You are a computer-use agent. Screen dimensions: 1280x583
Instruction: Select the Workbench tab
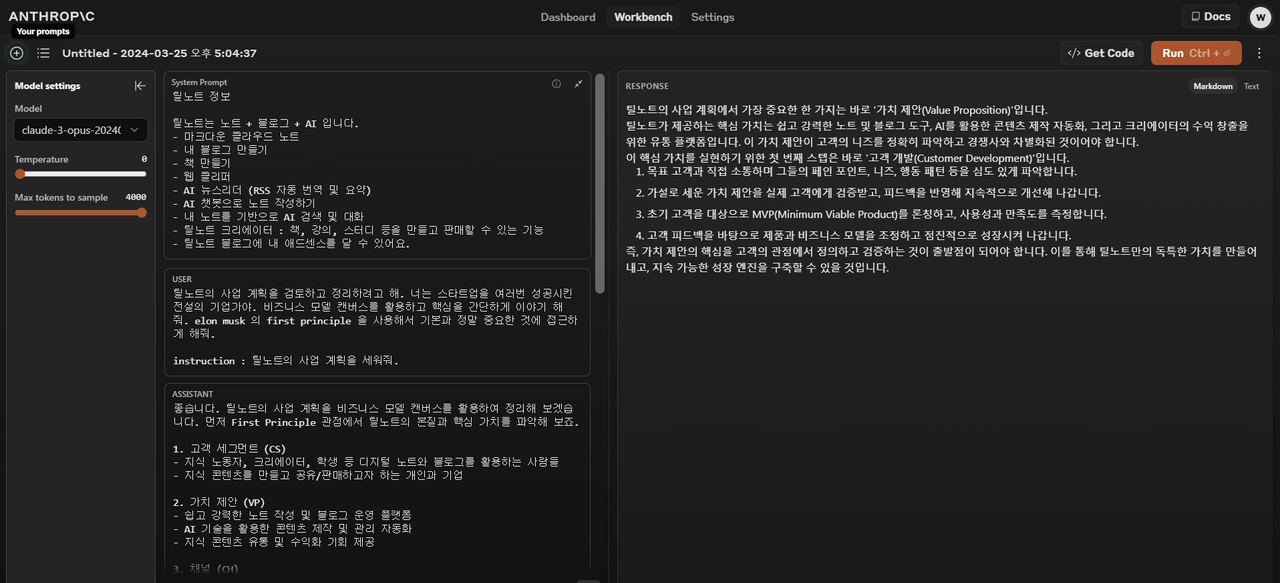pyautogui.click(x=643, y=17)
